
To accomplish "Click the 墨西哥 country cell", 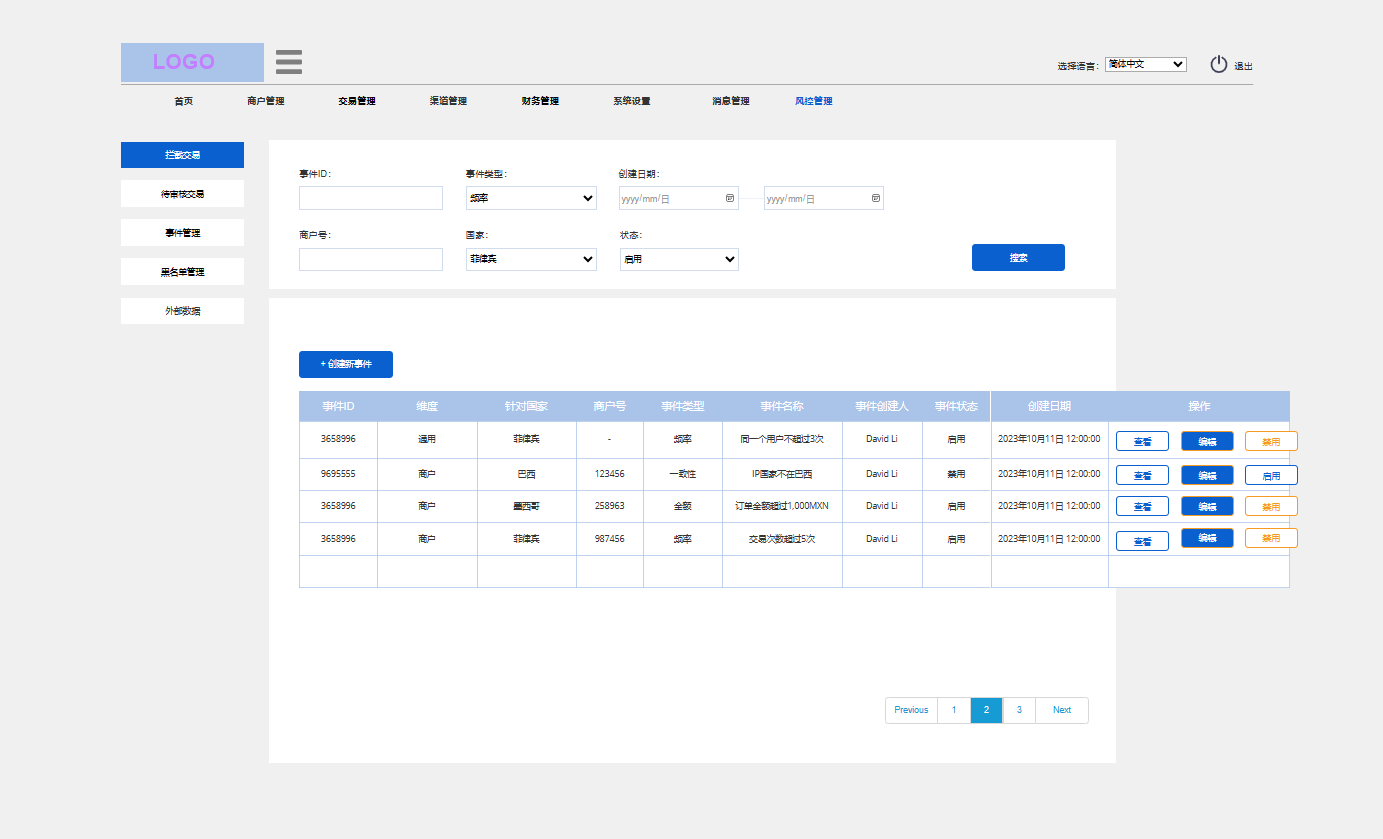I will (x=526, y=506).
